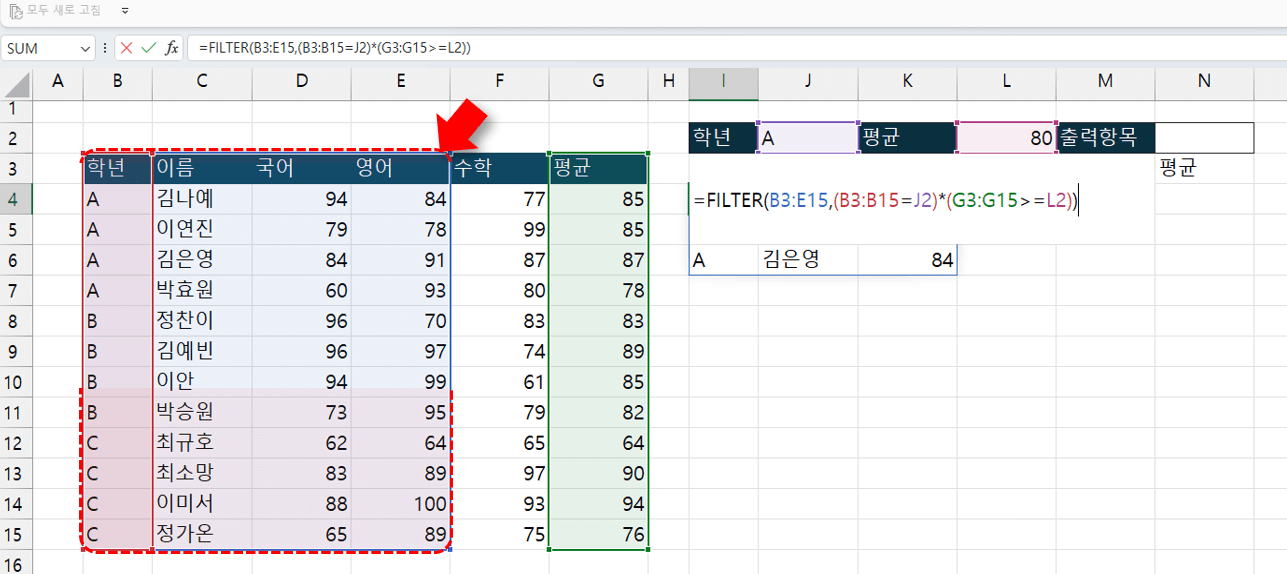Image resolution: width=1287 pixels, height=574 pixels.
Task: Select column D header
Action: click(301, 81)
